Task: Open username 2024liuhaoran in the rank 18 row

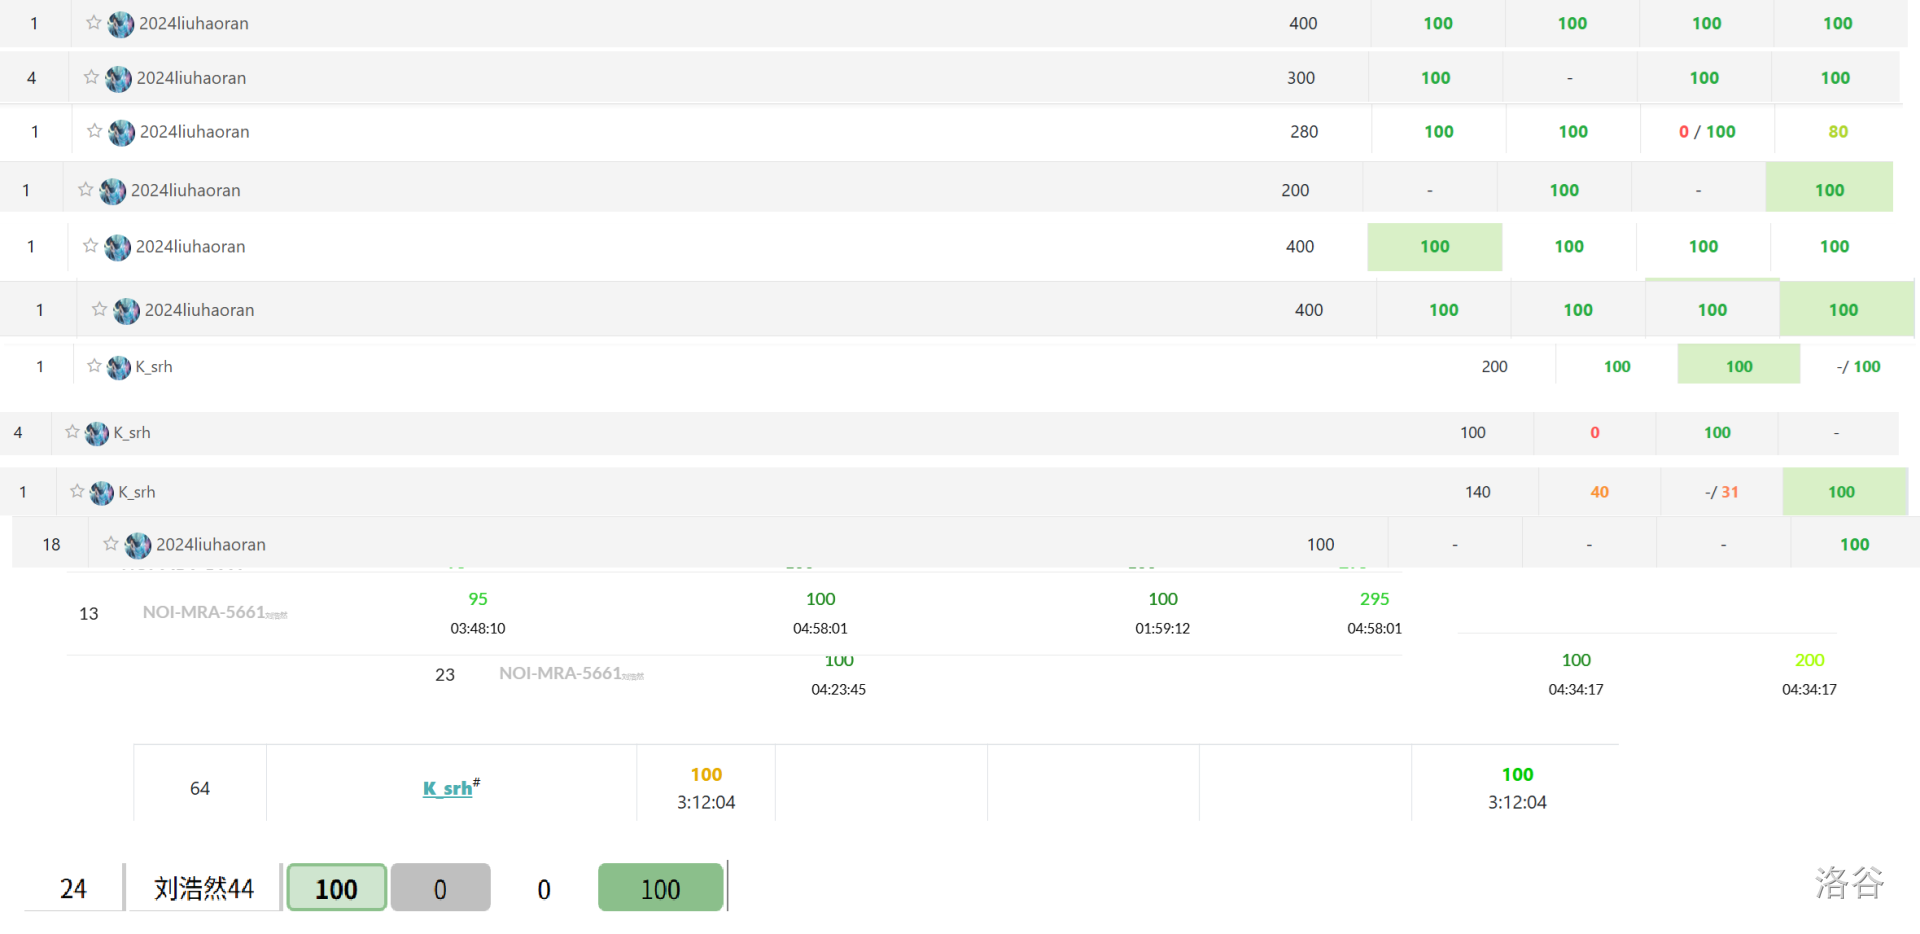Action: point(211,544)
